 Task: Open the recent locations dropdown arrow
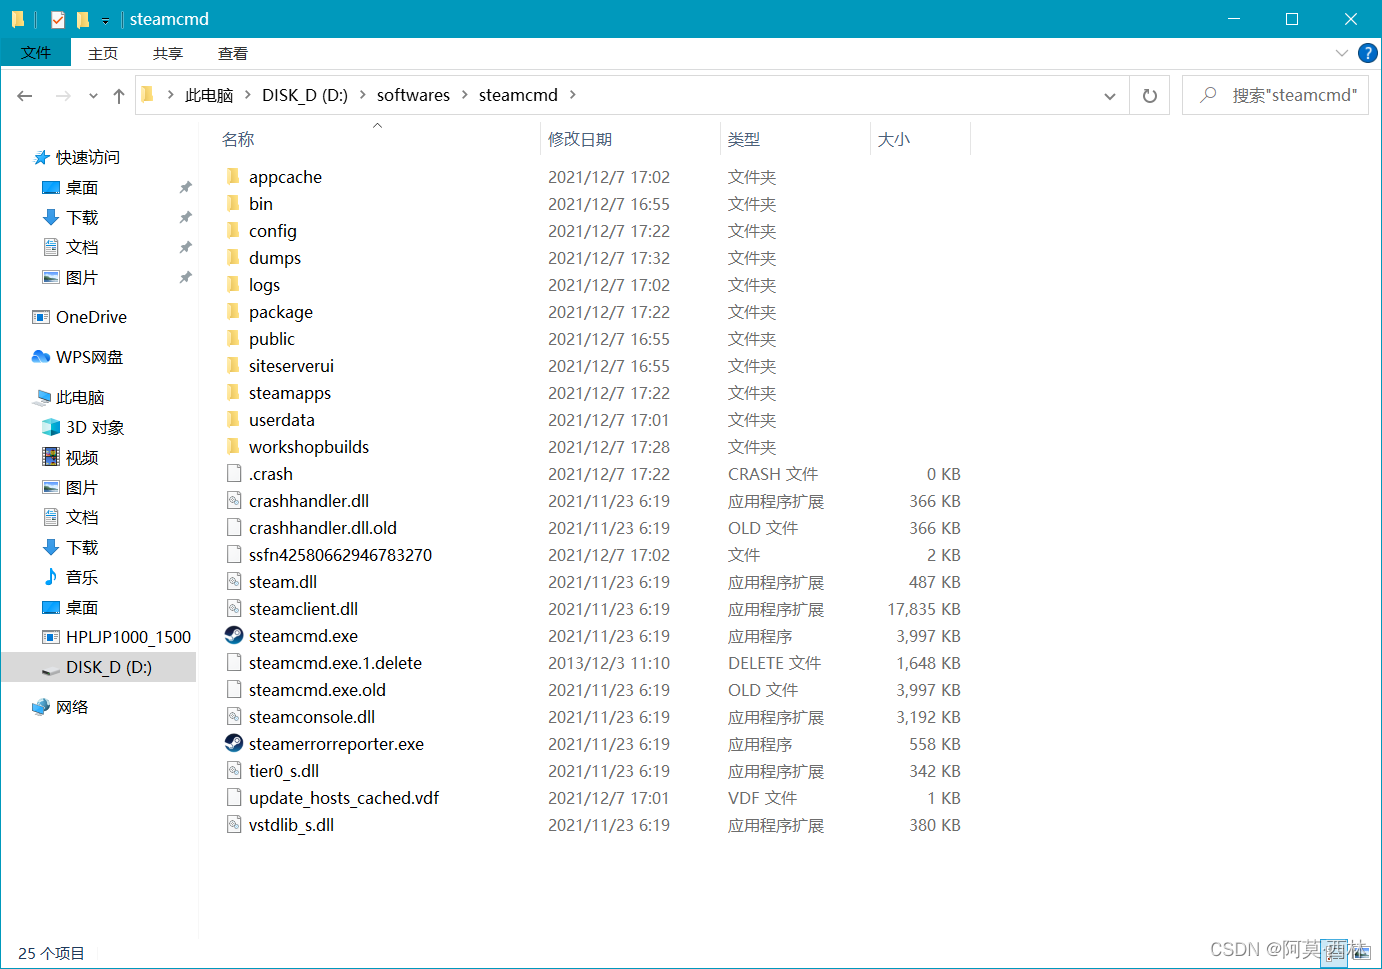click(93, 96)
